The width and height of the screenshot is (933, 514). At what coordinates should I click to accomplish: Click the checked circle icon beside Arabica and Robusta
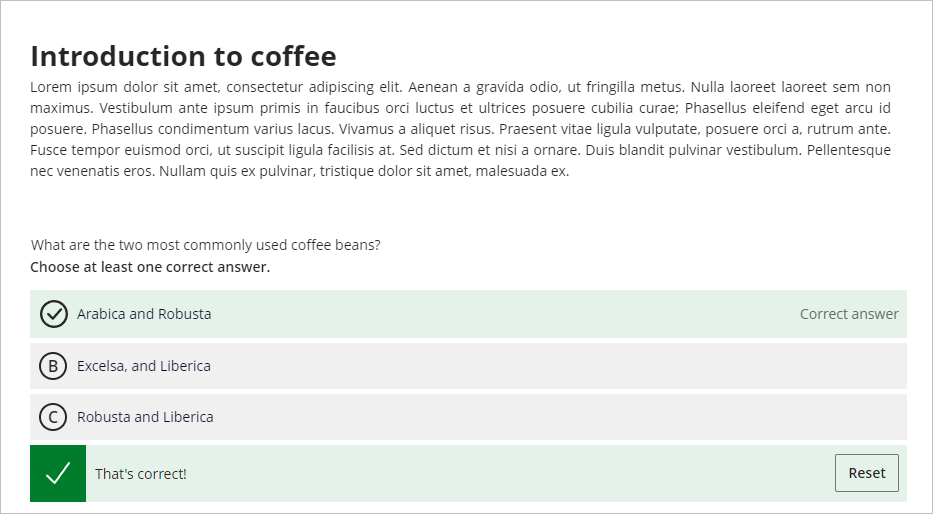coord(54,314)
